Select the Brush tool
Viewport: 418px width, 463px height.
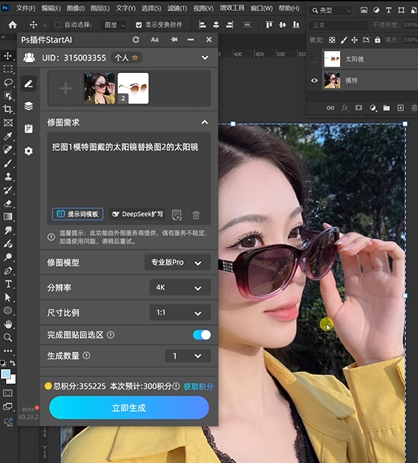click(x=8, y=163)
